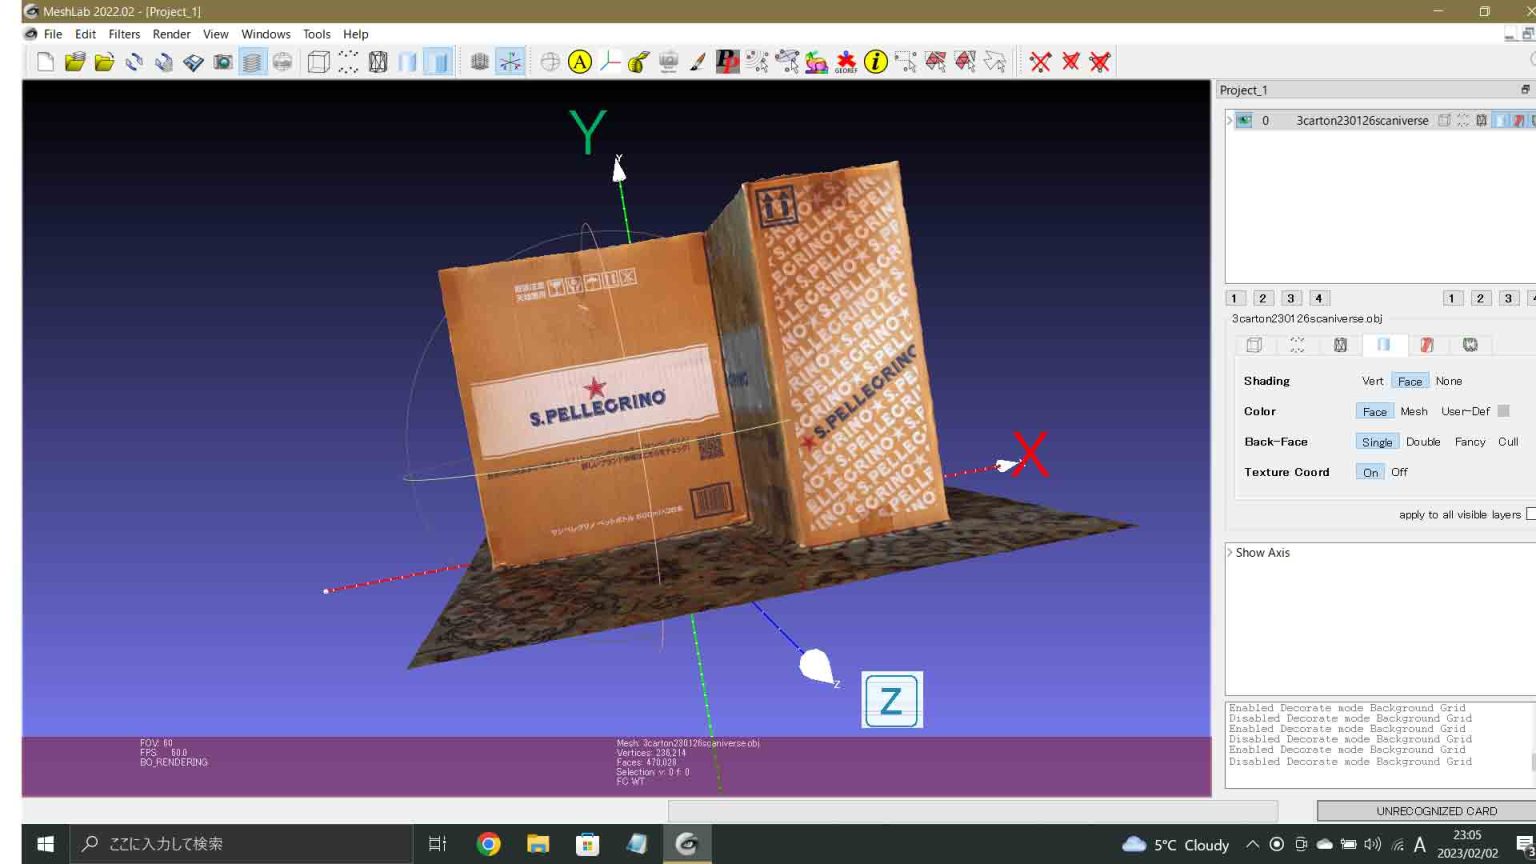
Task: Enable apply to all visible layers
Action: pos(1531,513)
